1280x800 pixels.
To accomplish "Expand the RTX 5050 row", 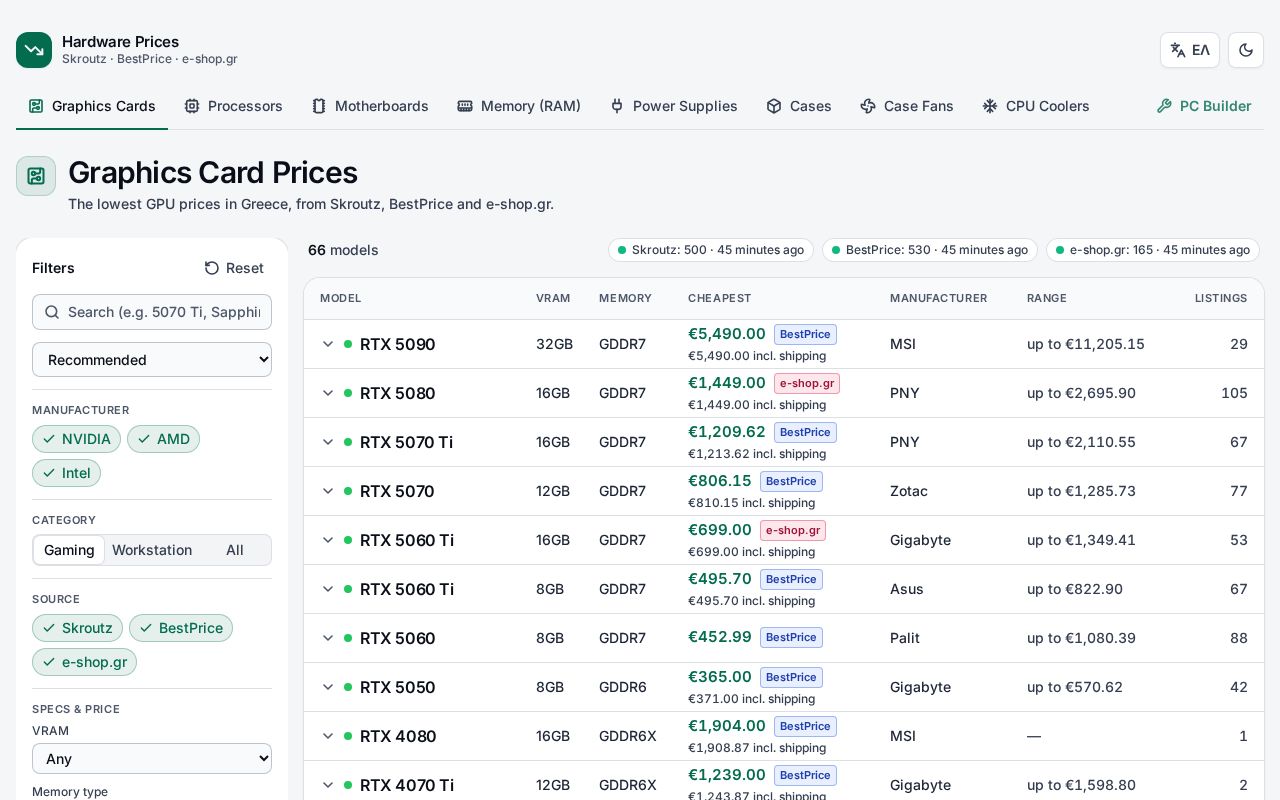I will (327, 687).
